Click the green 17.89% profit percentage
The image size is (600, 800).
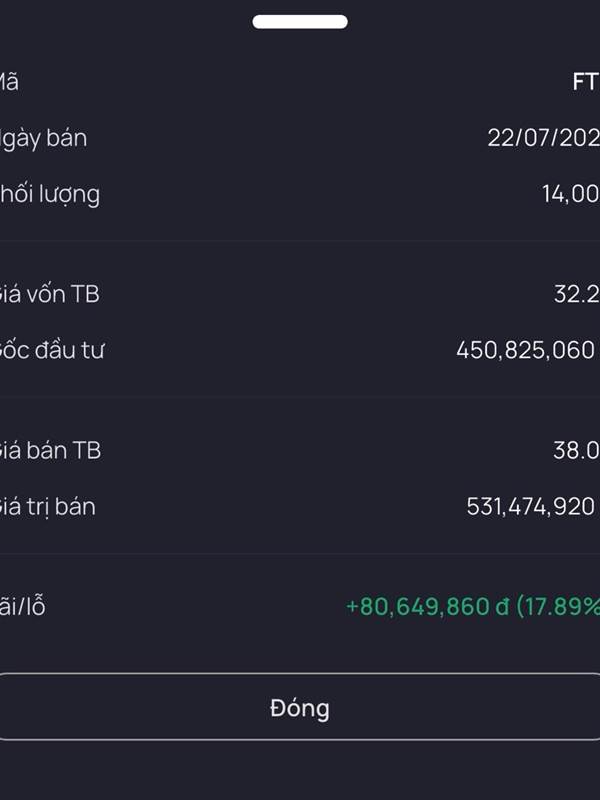pyautogui.click(x=560, y=606)
